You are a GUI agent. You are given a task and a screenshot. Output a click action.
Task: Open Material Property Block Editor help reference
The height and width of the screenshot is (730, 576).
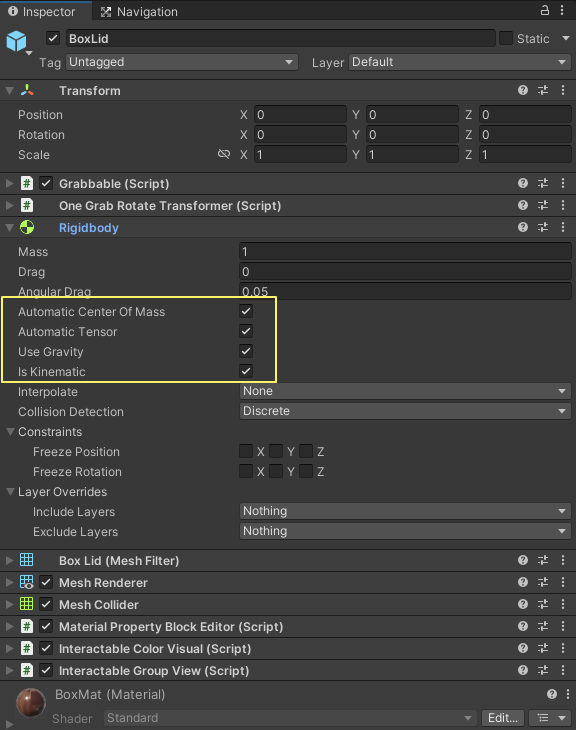click(x=523, y=626)
